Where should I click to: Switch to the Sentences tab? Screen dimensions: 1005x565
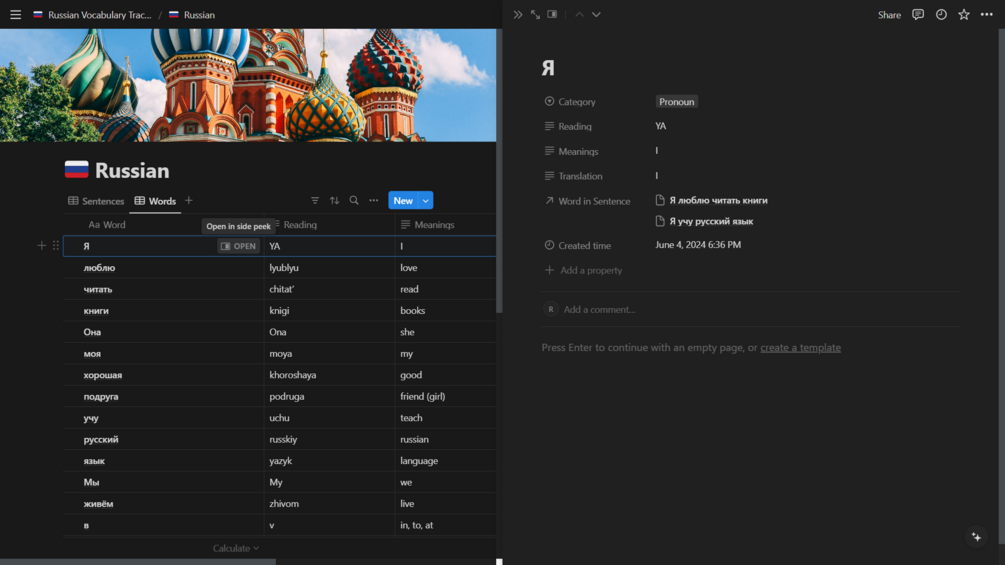[96, 201]
